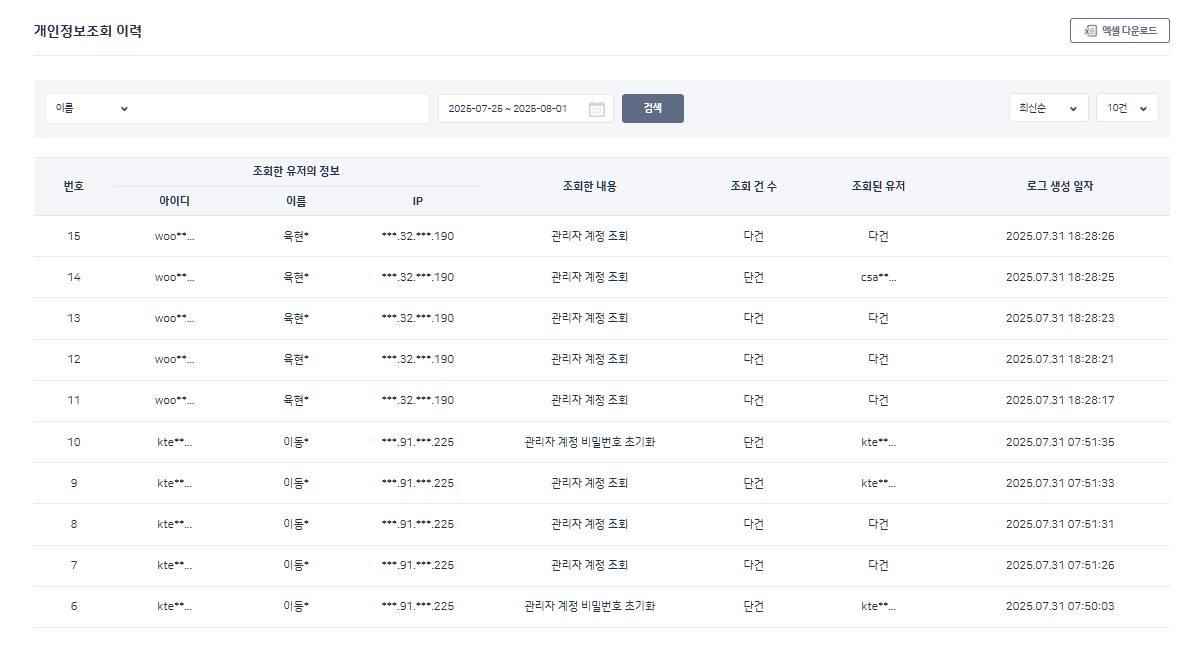Click the 조회한 내용 column header
The width and height of the screenshot is (1188, 645).
tap(589, 186)
